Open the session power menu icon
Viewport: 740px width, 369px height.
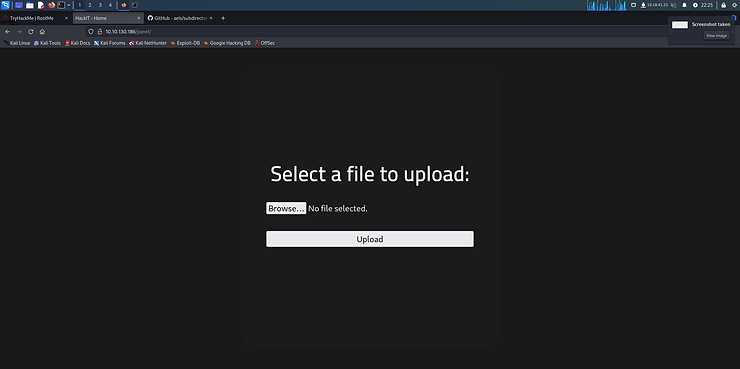click(x=734, y=5)
